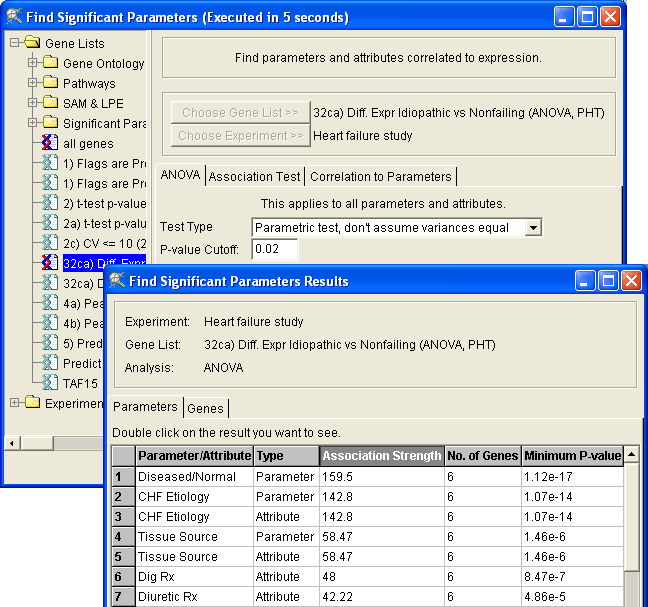This screenshot has height=607, width=648.
Task: Switch to the Association Test tab
Action: 254,177
